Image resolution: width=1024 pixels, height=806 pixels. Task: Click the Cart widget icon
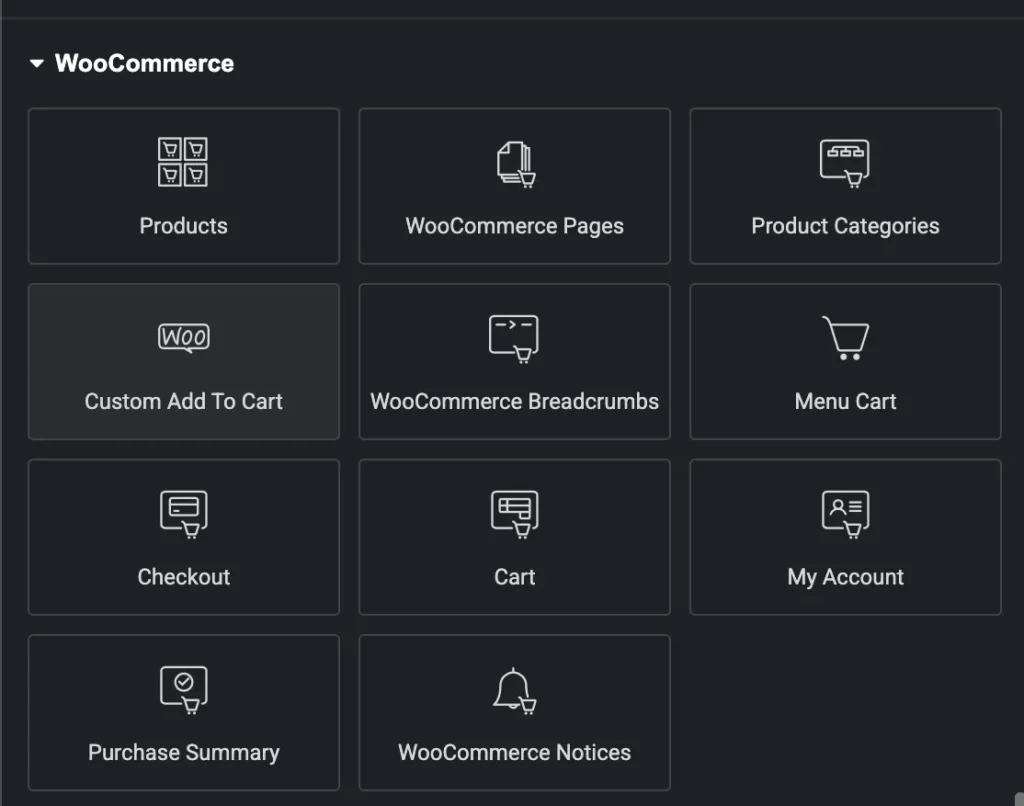tap(514, 513)
